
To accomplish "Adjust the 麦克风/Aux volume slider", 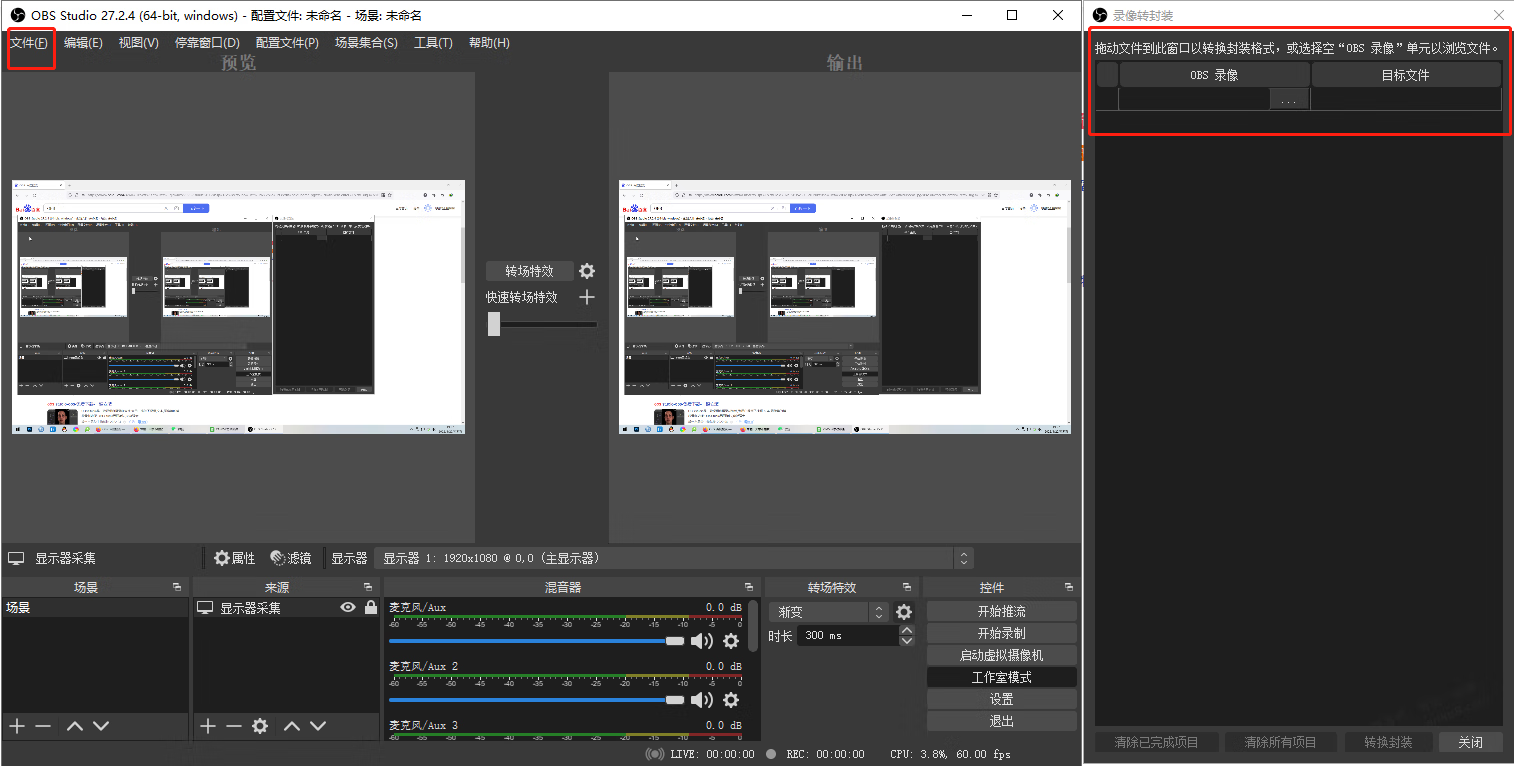I will pyautogui.click(x=536, y=641).
